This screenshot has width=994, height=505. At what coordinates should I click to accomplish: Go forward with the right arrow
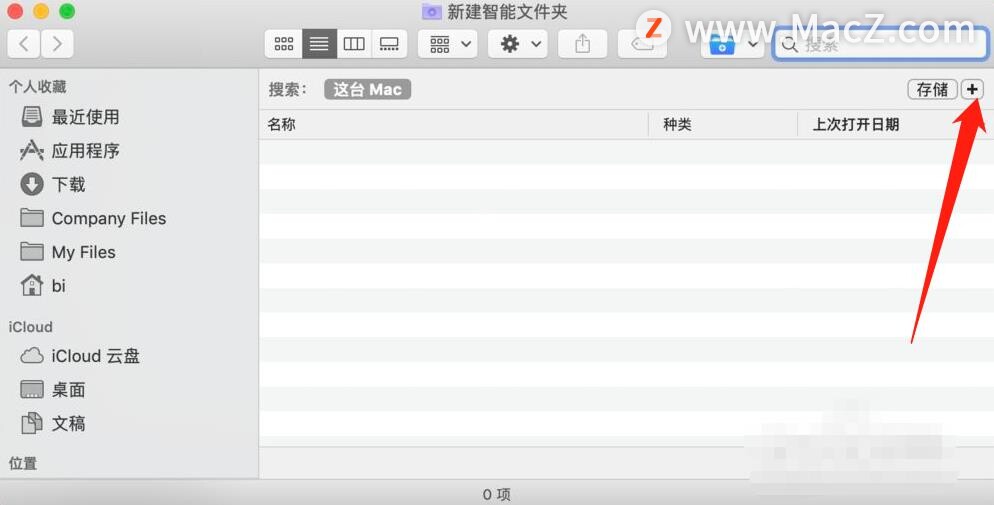click(58, 44)
